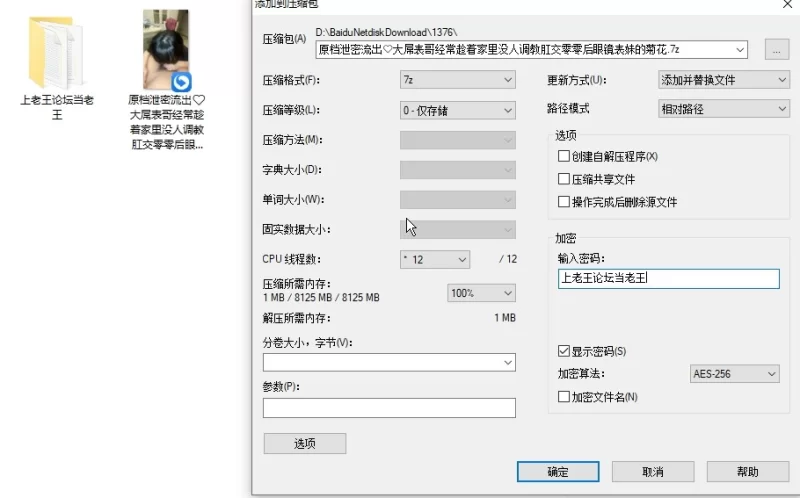Expand the 分卷大小 volume size combo box
The width and height of the screenshot is (800, 498).
(x=389, y=362)
